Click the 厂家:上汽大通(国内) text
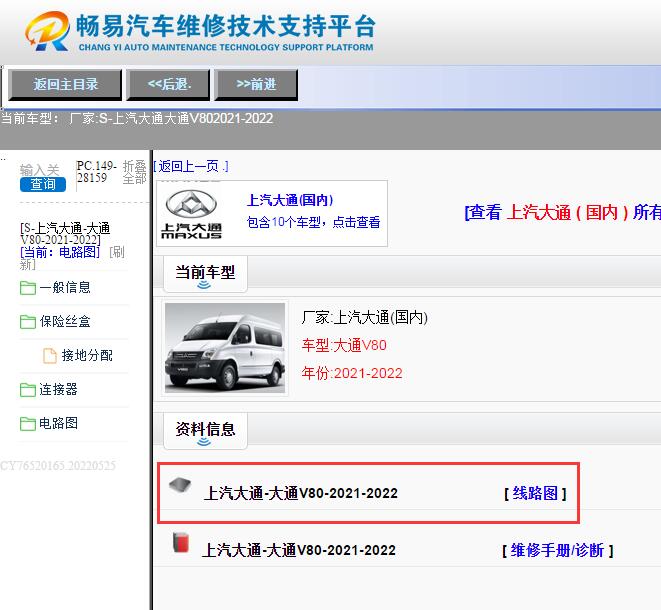661x610 pixels. (365, 317)
